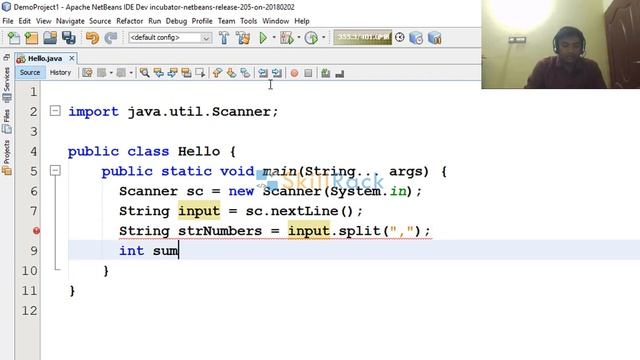Viewport: 640px width, 360px height.
Task: Click the Find Next Occurrence icon
Action: pyautogui.click(x=172, y=73)
